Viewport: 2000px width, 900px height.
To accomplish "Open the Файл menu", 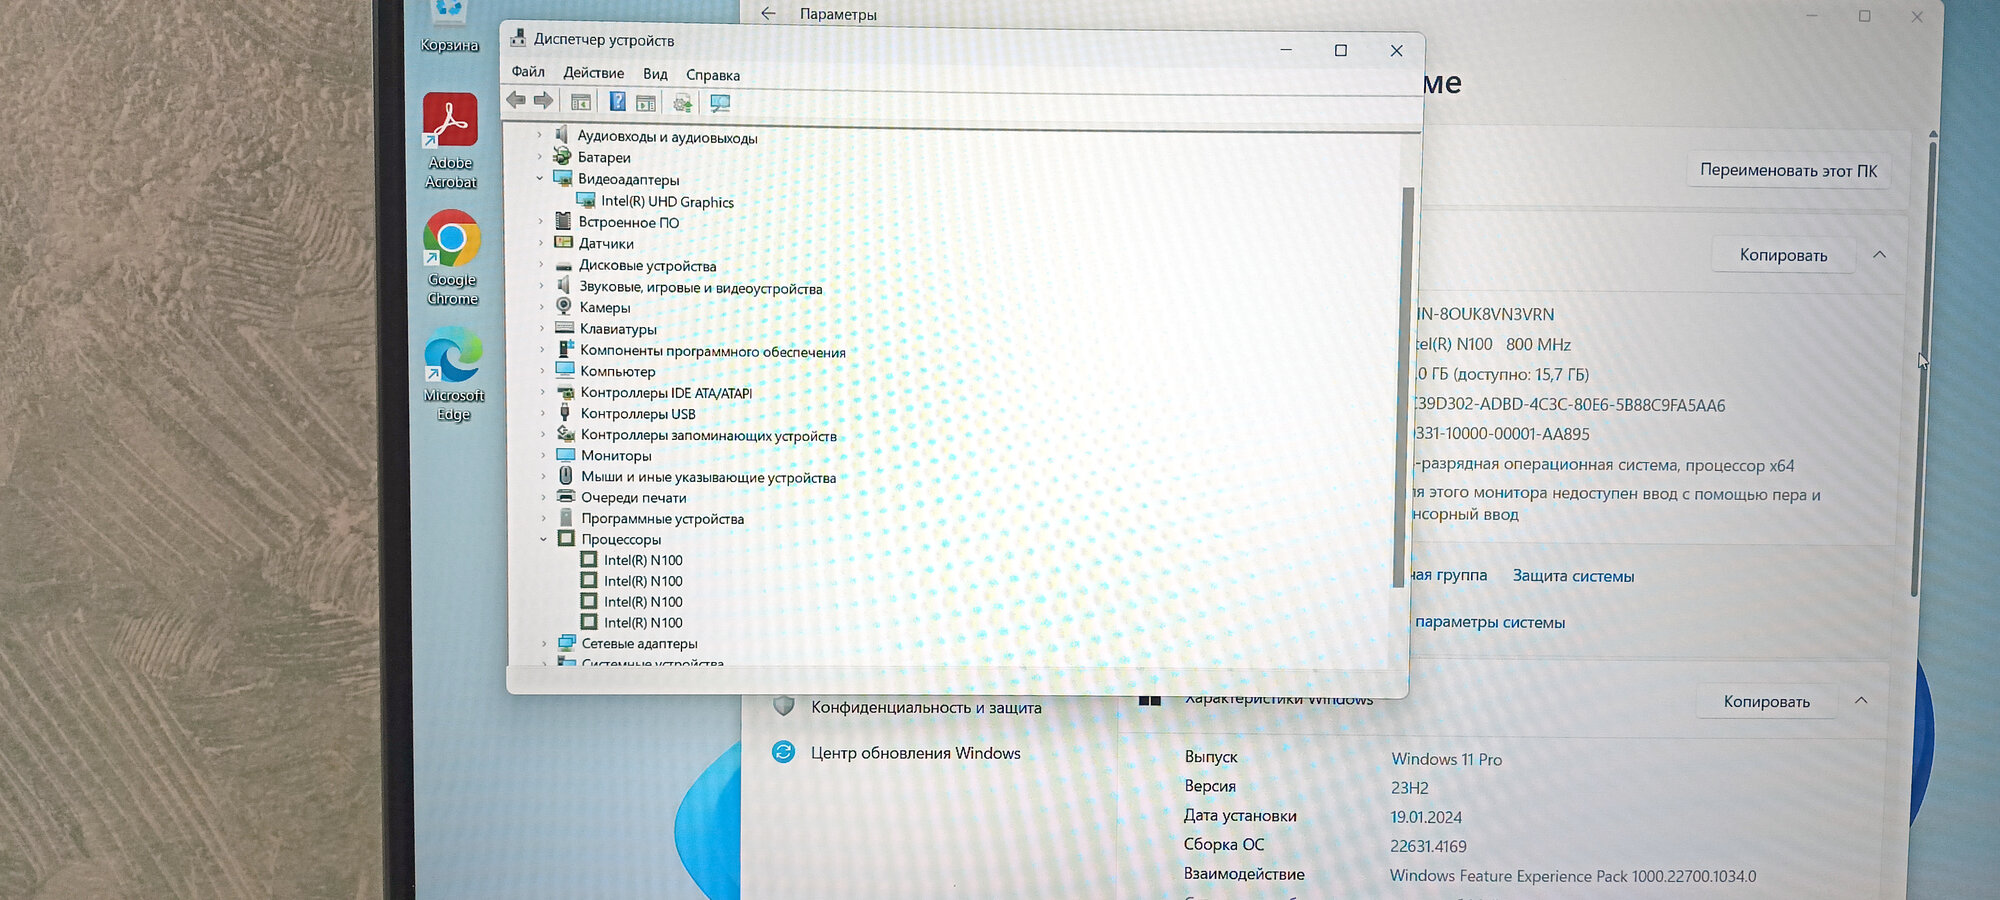I will (528, 72).
